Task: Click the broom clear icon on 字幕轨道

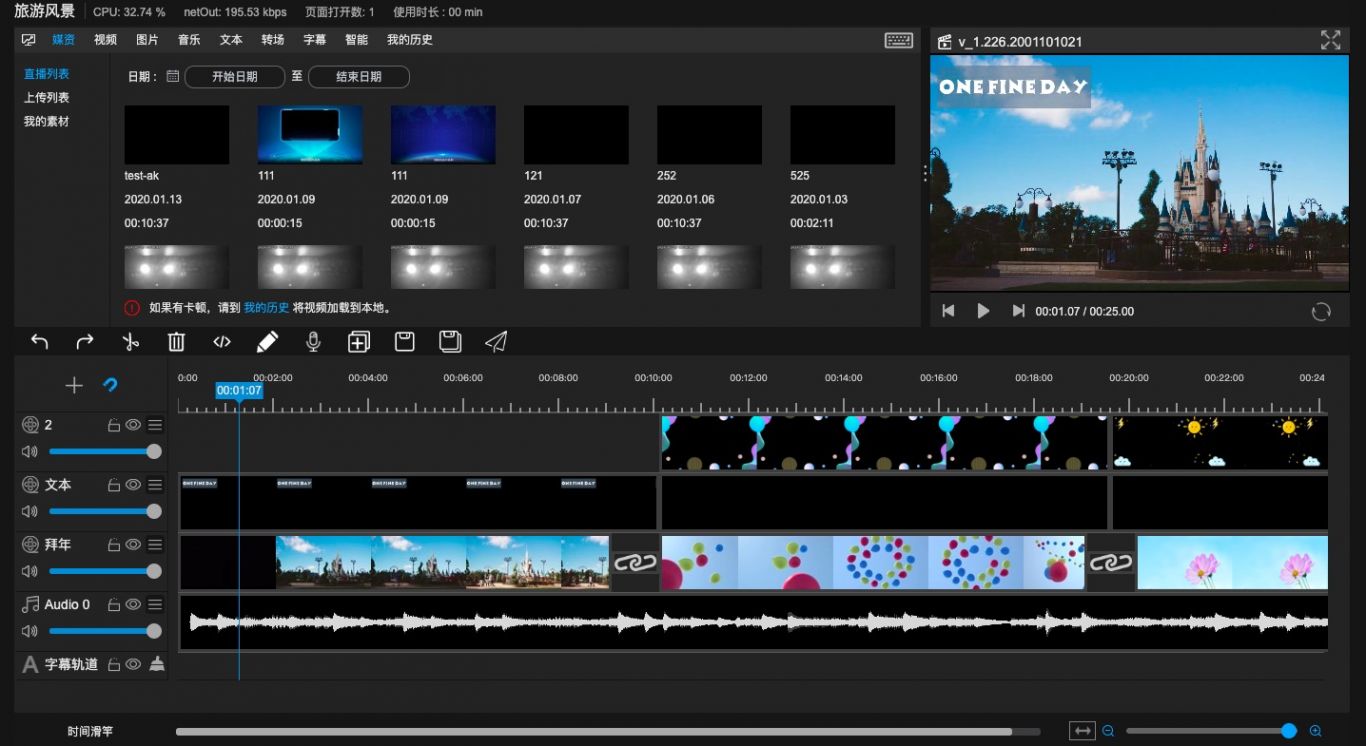Action: click(x=156, y=664)
